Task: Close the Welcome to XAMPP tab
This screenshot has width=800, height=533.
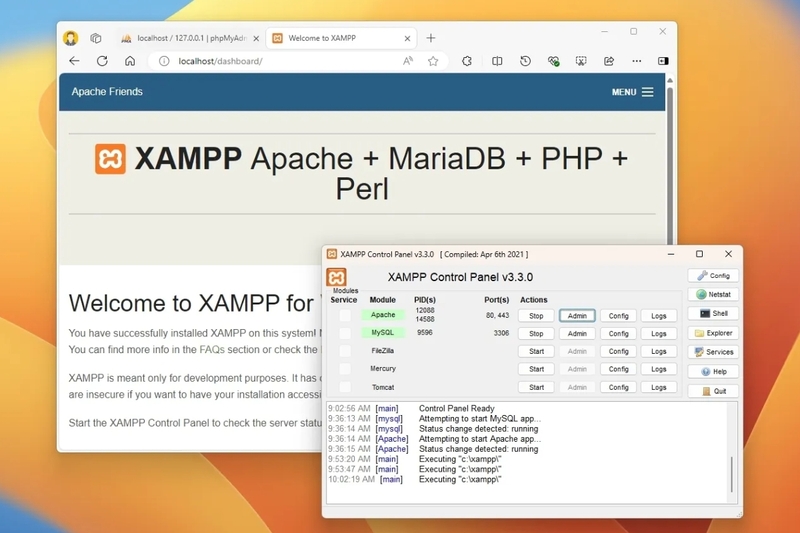Action: coord(407,38)
